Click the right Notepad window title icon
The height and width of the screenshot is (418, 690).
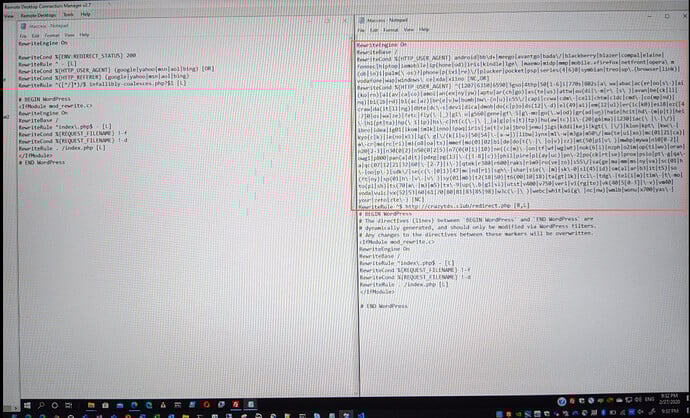(x=362, y=20)
